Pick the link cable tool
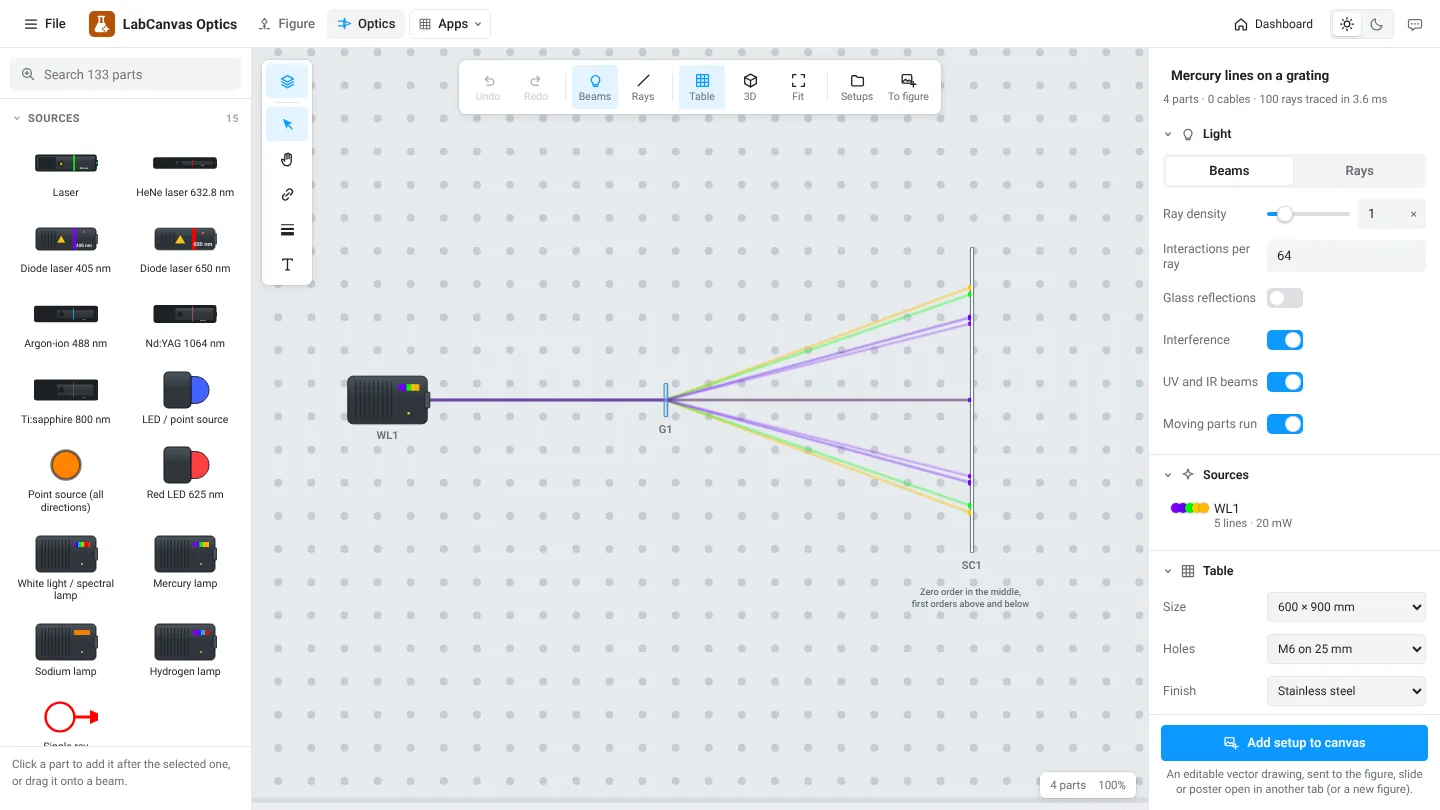 287,195
